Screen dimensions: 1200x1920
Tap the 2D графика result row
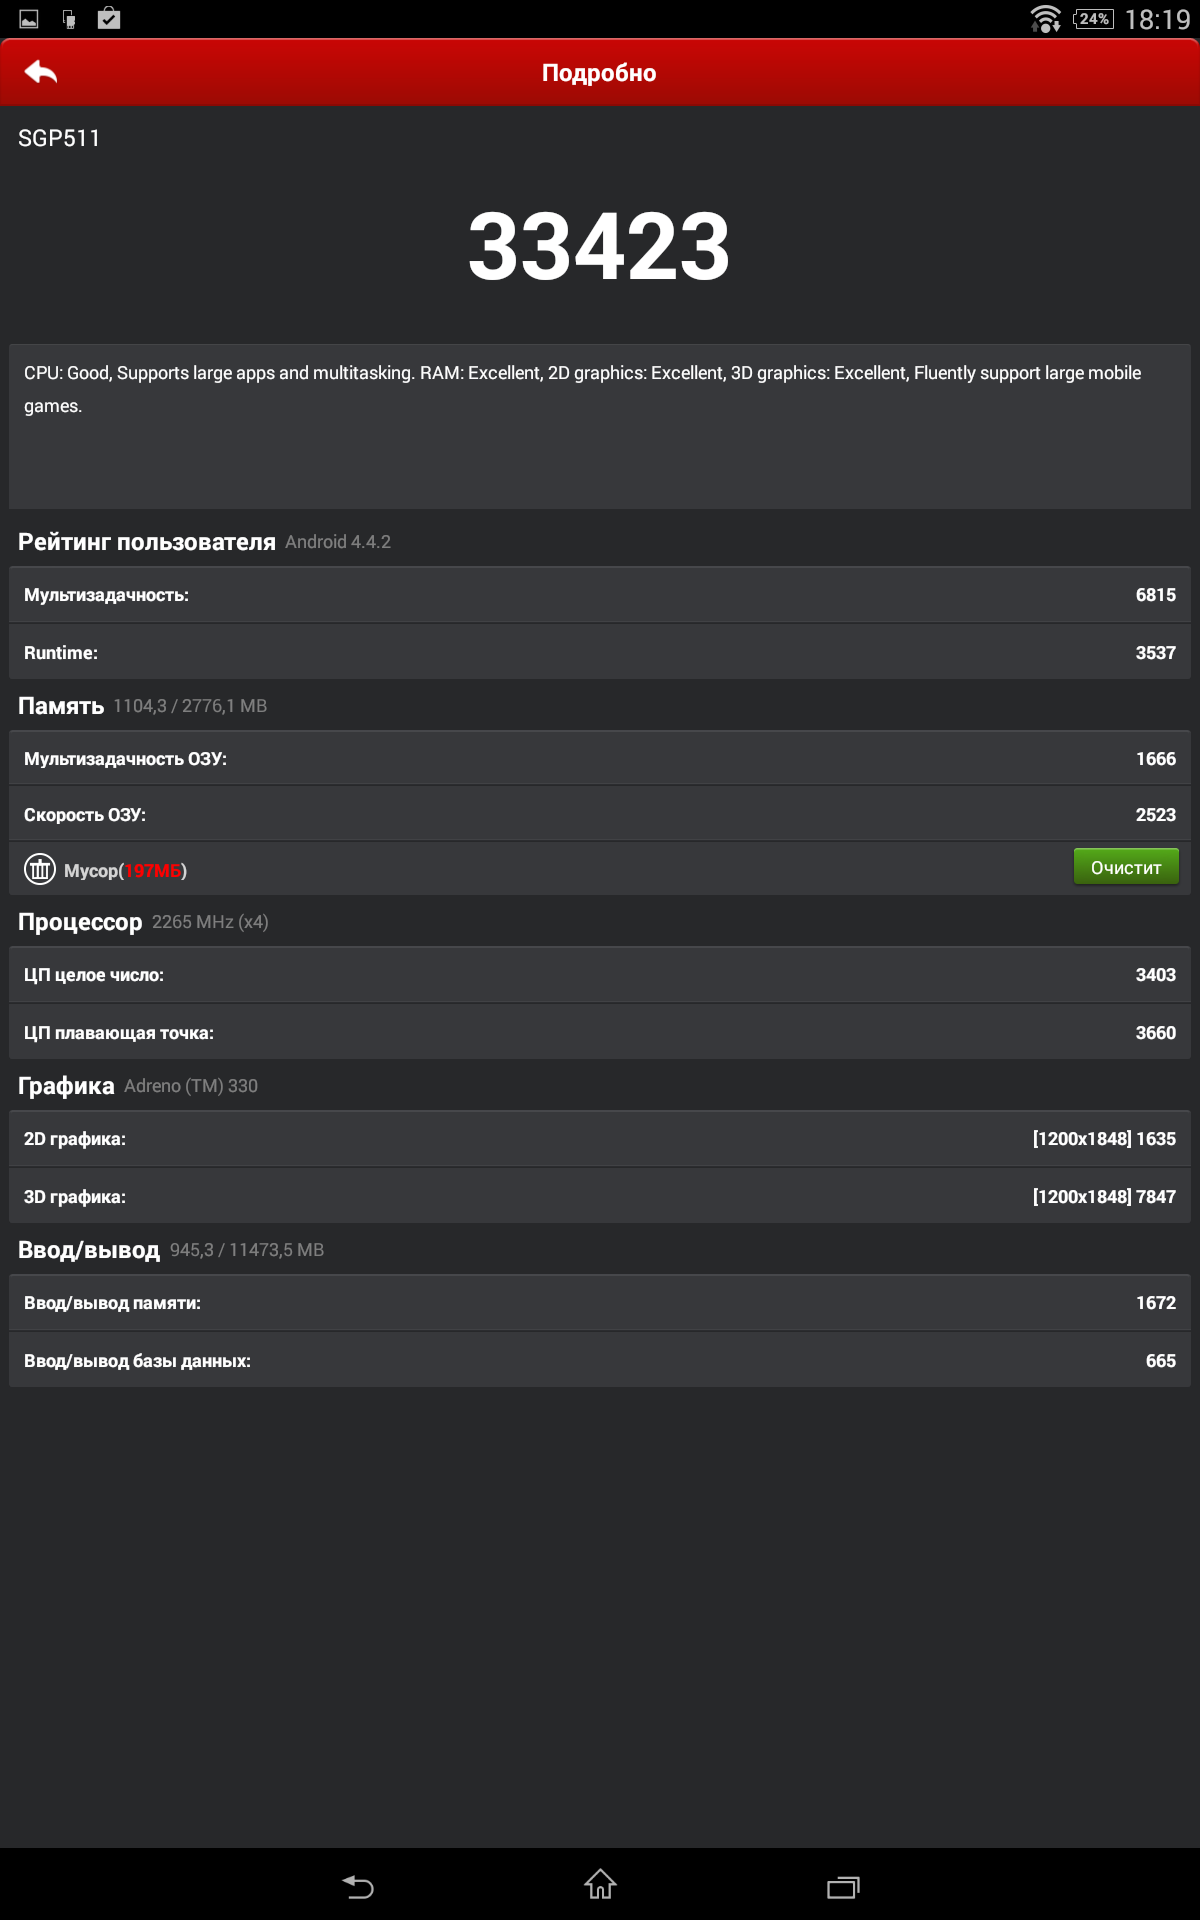point(600,1139)
